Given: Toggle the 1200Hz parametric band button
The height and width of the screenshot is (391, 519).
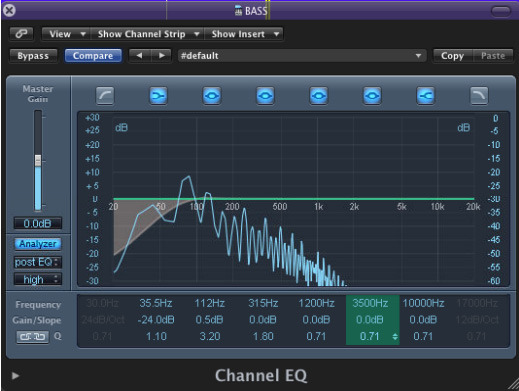Looking at the screenshot, I should [x=319, y=96].
